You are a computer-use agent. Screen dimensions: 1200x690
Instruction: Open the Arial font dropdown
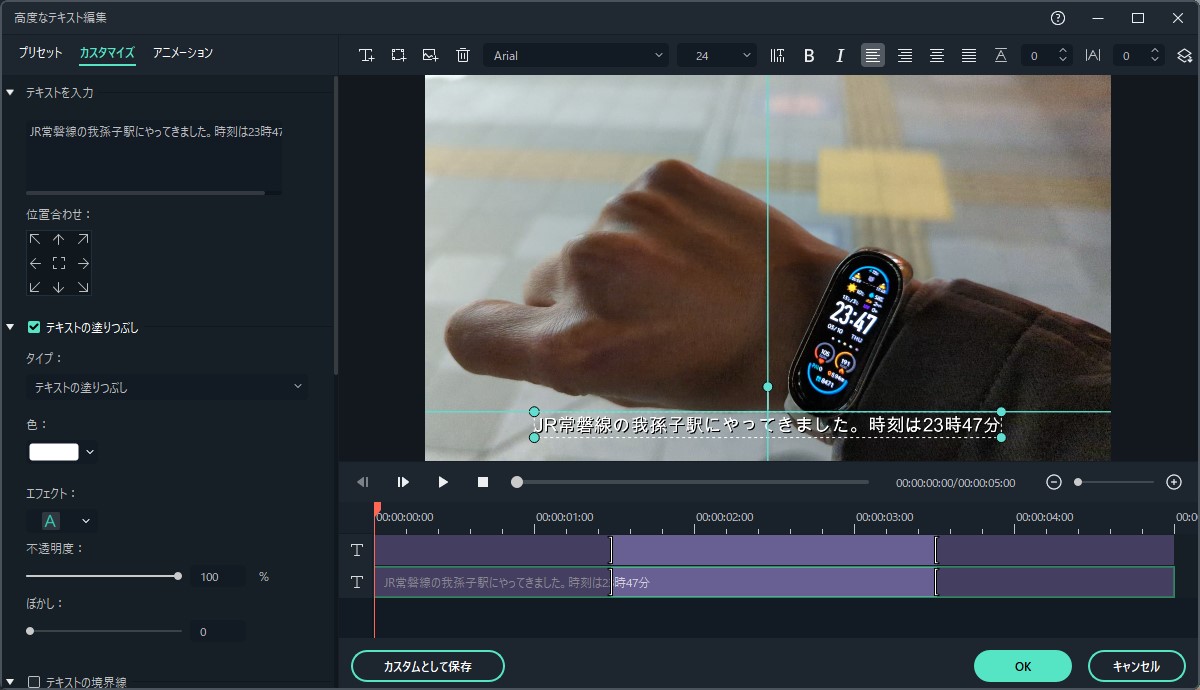(577, 56)
